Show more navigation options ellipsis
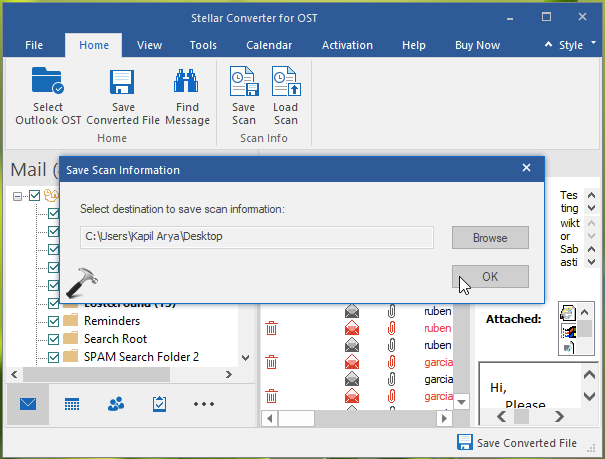 tap(204, 404)
